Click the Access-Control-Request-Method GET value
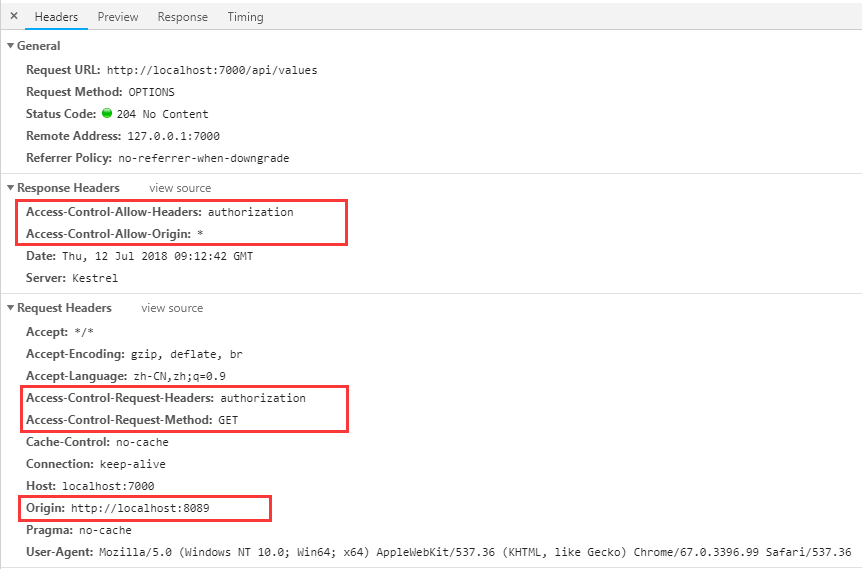 tap(228, 420)
